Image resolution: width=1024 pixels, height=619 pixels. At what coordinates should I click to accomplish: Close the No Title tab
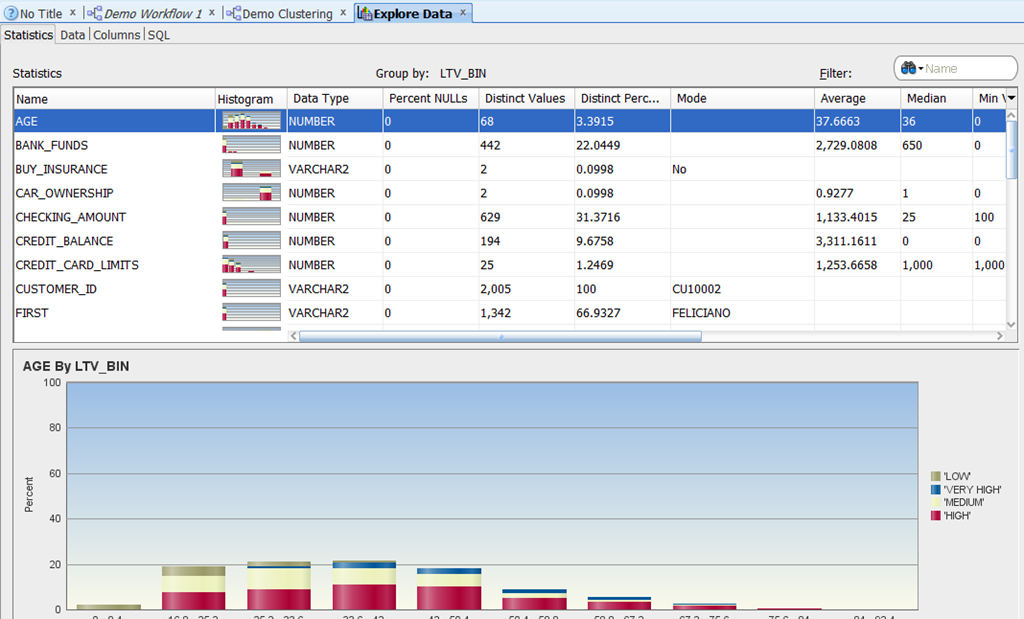(72, 13)
